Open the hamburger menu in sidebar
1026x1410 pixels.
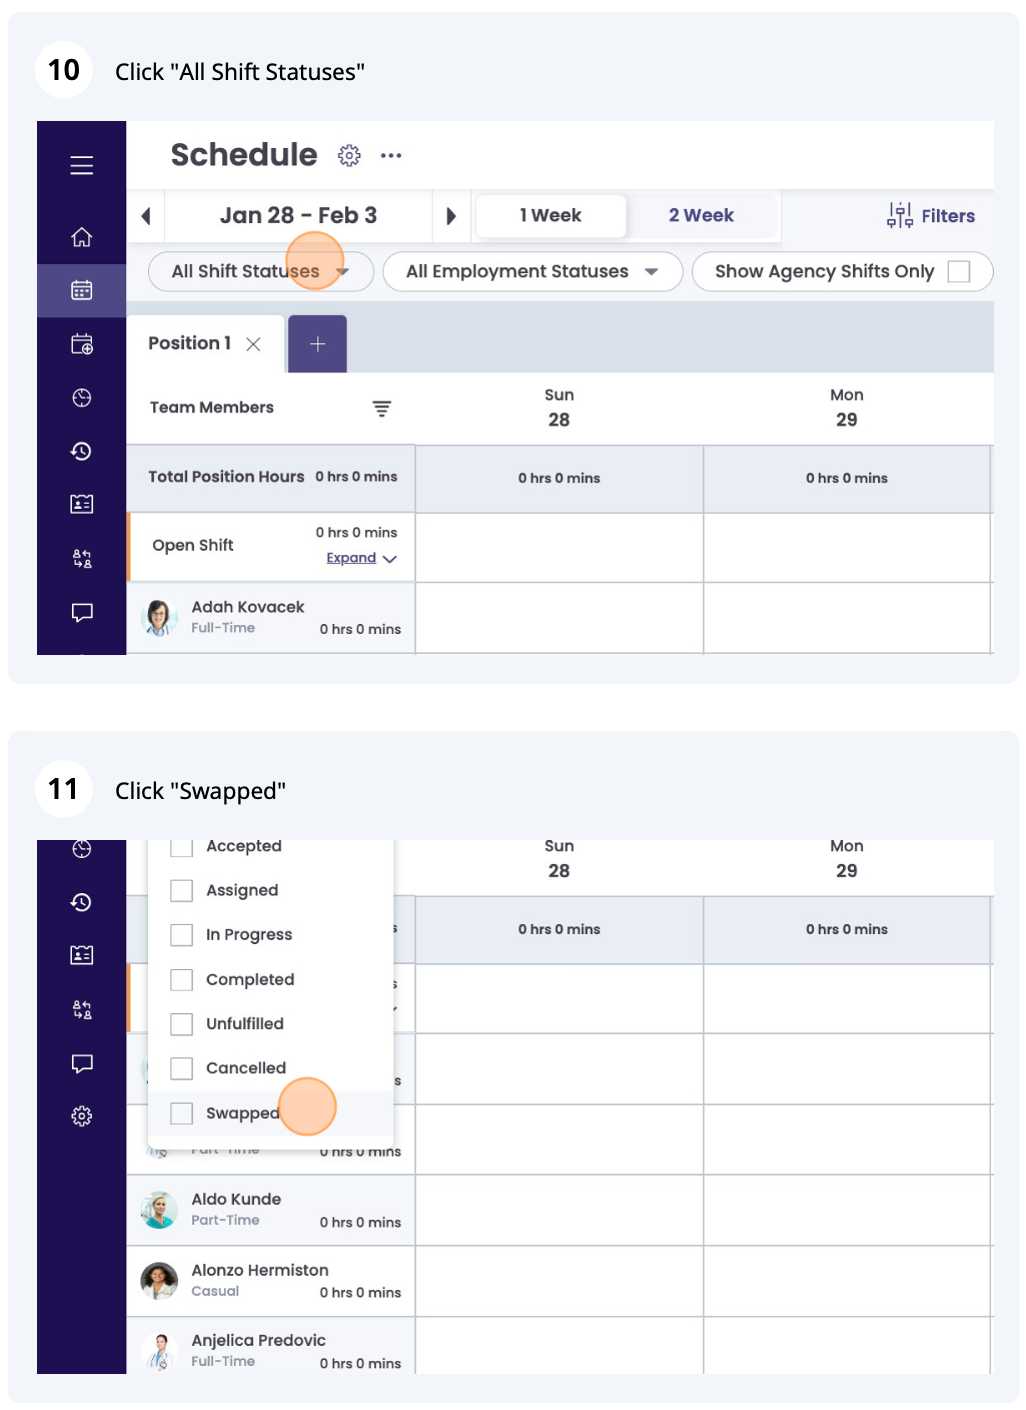(82, 165)
